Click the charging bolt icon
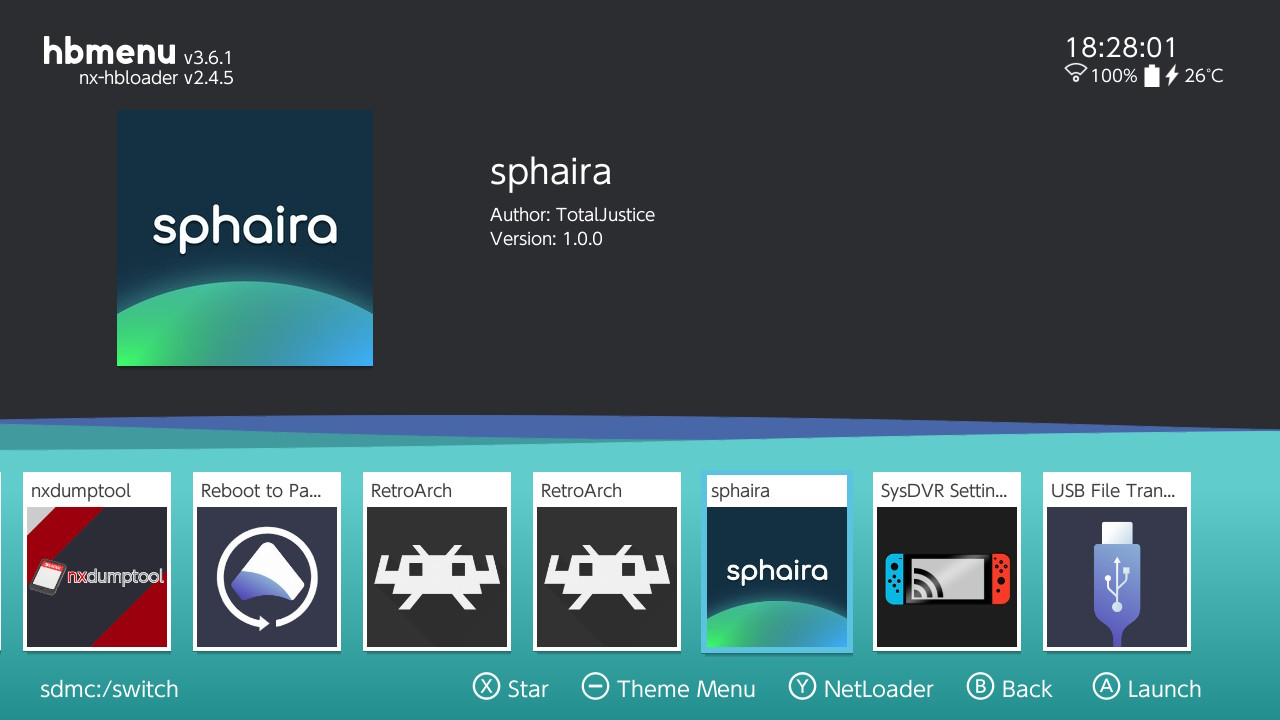Viewport: 1280px width, 720px height. point(1172,75)
